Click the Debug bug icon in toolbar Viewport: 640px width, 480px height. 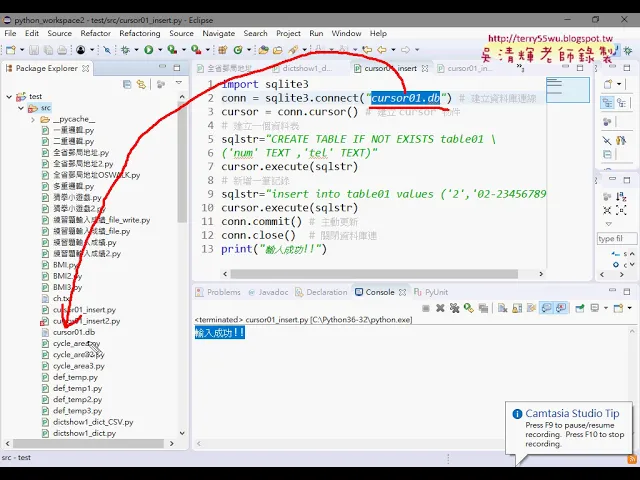click(x=125, y=50)
